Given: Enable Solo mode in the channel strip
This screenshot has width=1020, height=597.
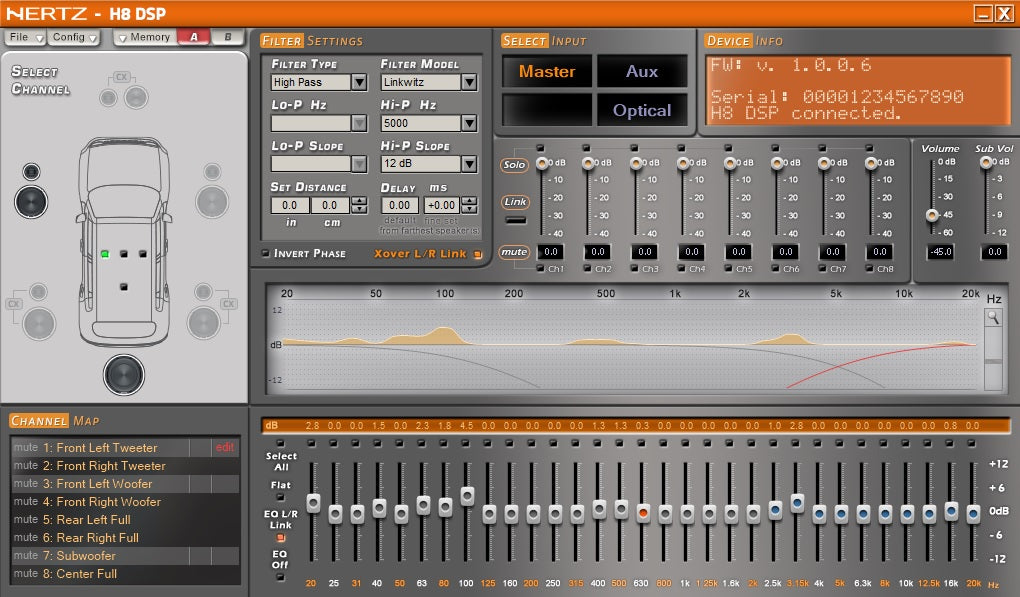Looking at the screenshot, I should (x=515, y=165).
